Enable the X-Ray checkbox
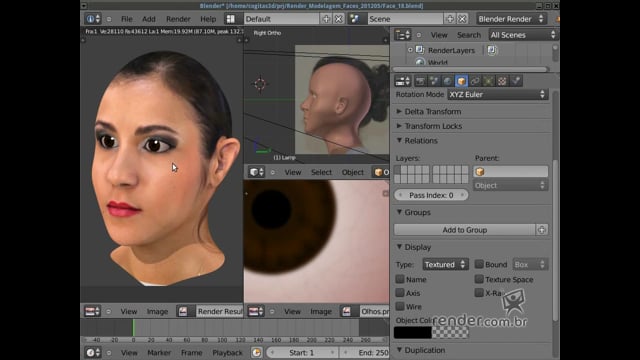 click(x=479, y=293)
